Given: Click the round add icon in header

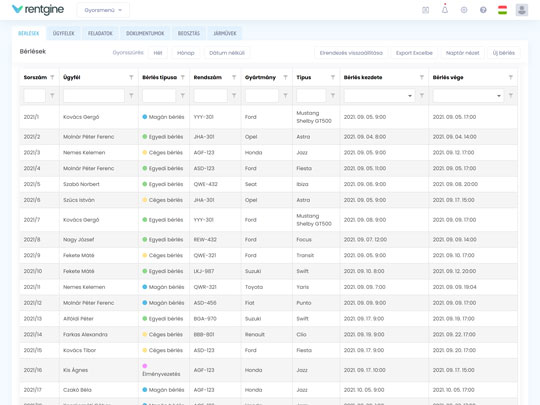Looking at the screenshot, I should (464, 10).
